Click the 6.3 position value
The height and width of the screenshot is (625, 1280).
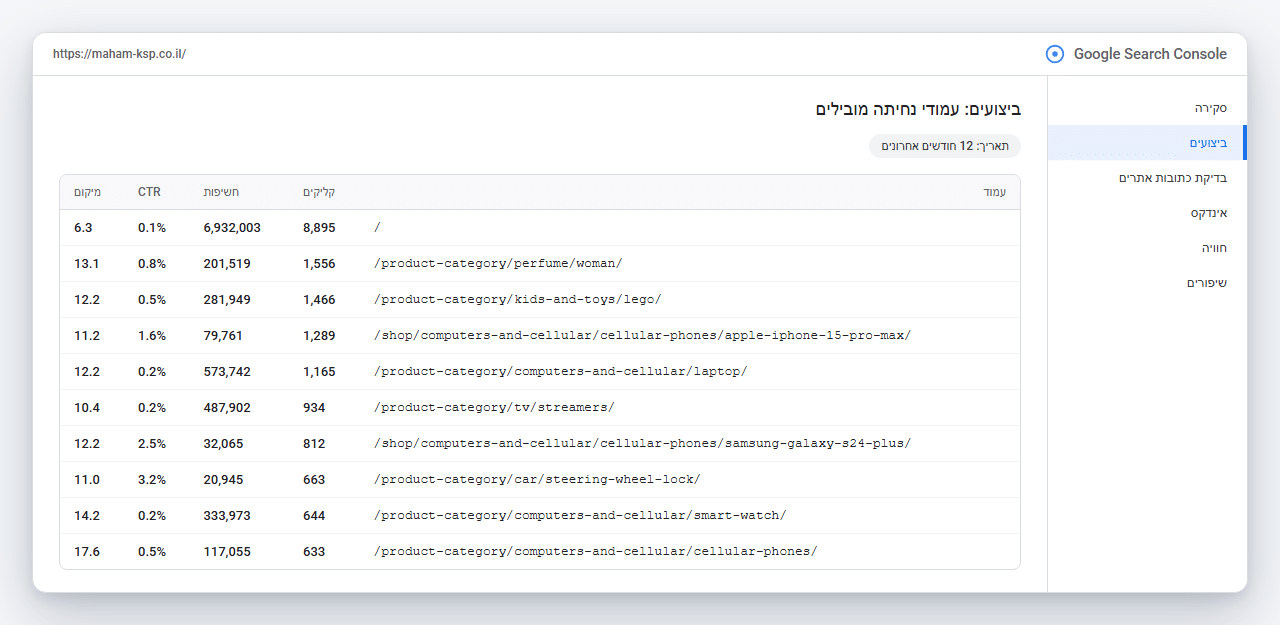[x=83, y=228]
